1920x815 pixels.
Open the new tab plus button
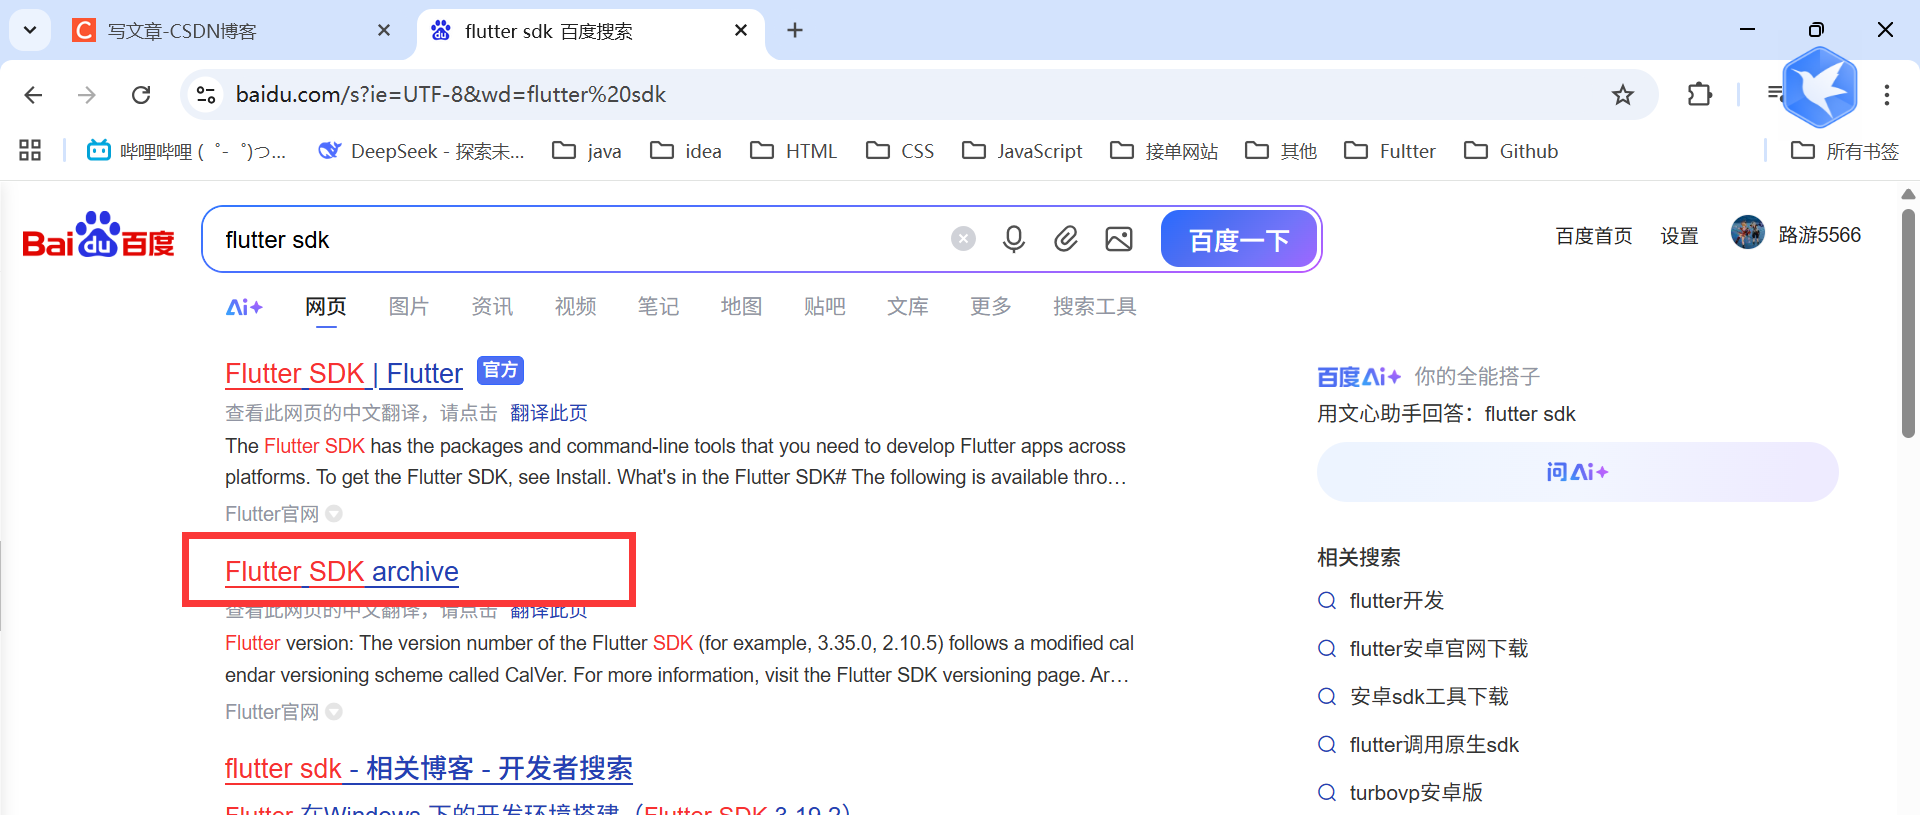point(795,31)
